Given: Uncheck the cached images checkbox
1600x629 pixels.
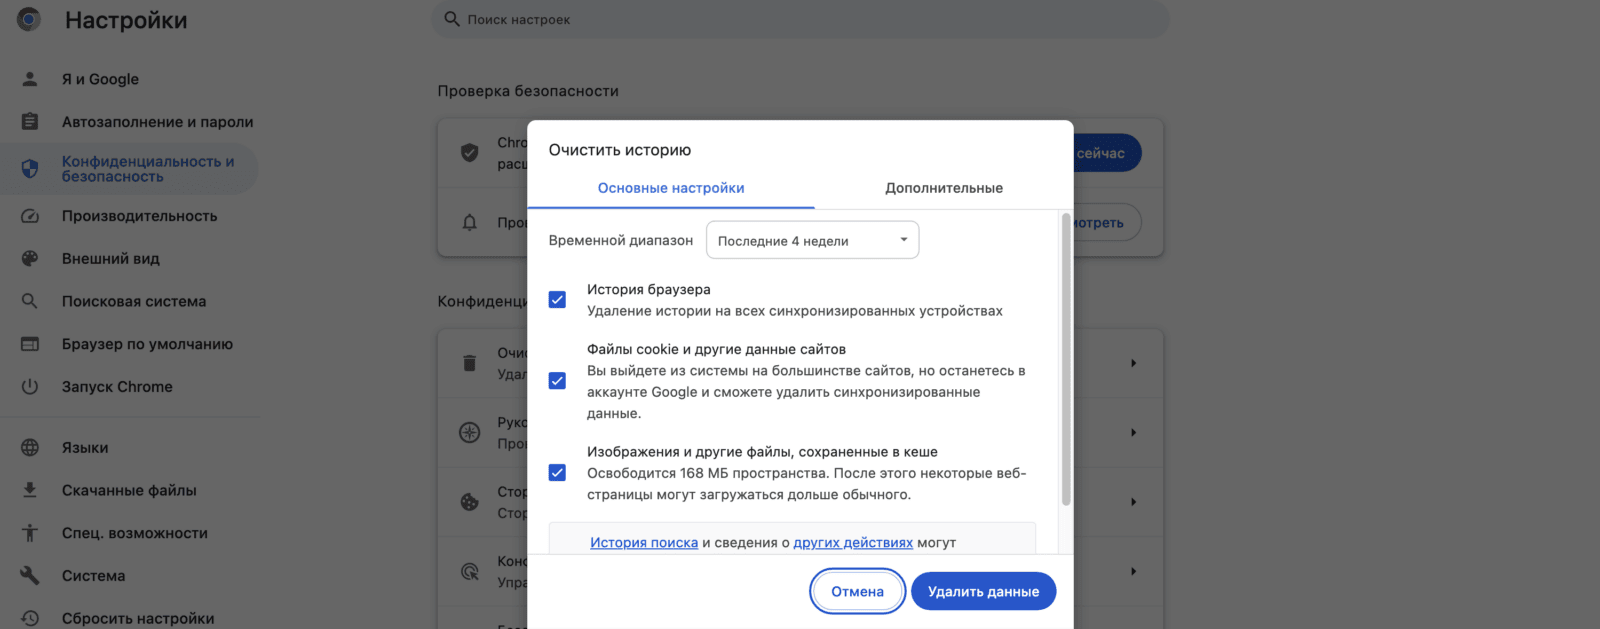Looking at the screenshot, I should point(557,473).
